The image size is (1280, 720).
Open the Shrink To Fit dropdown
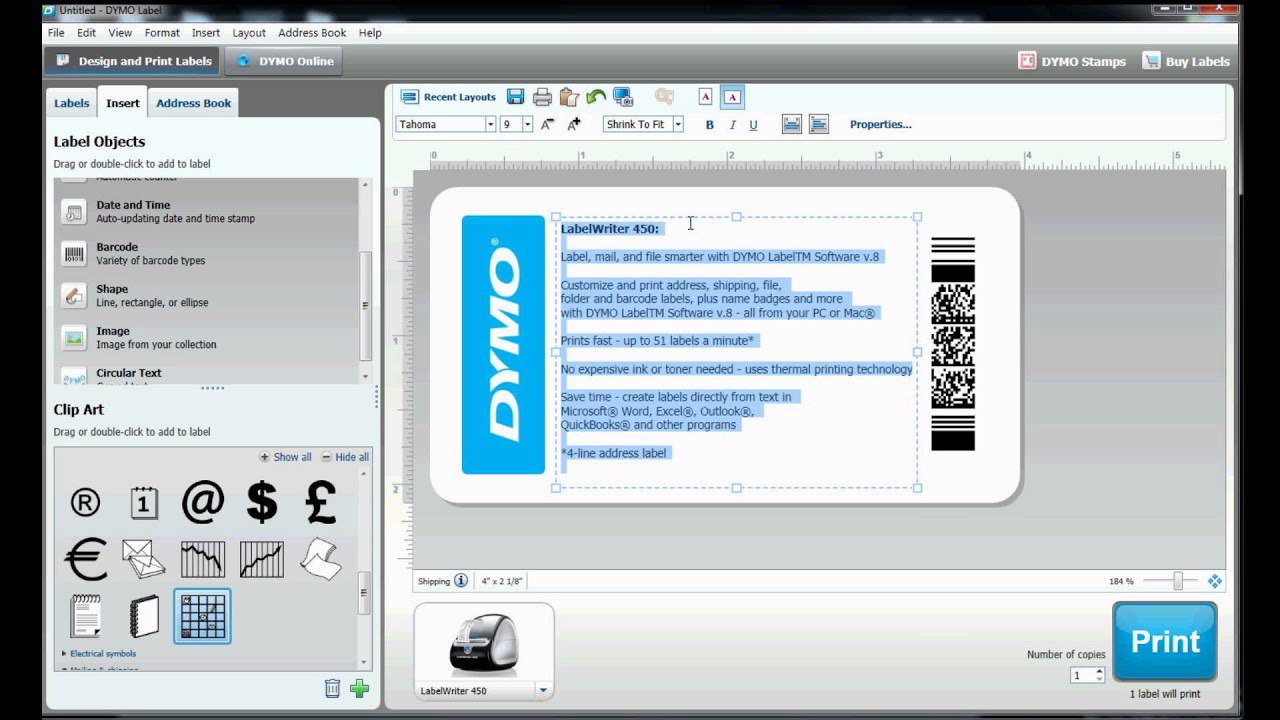click(677, 124)
